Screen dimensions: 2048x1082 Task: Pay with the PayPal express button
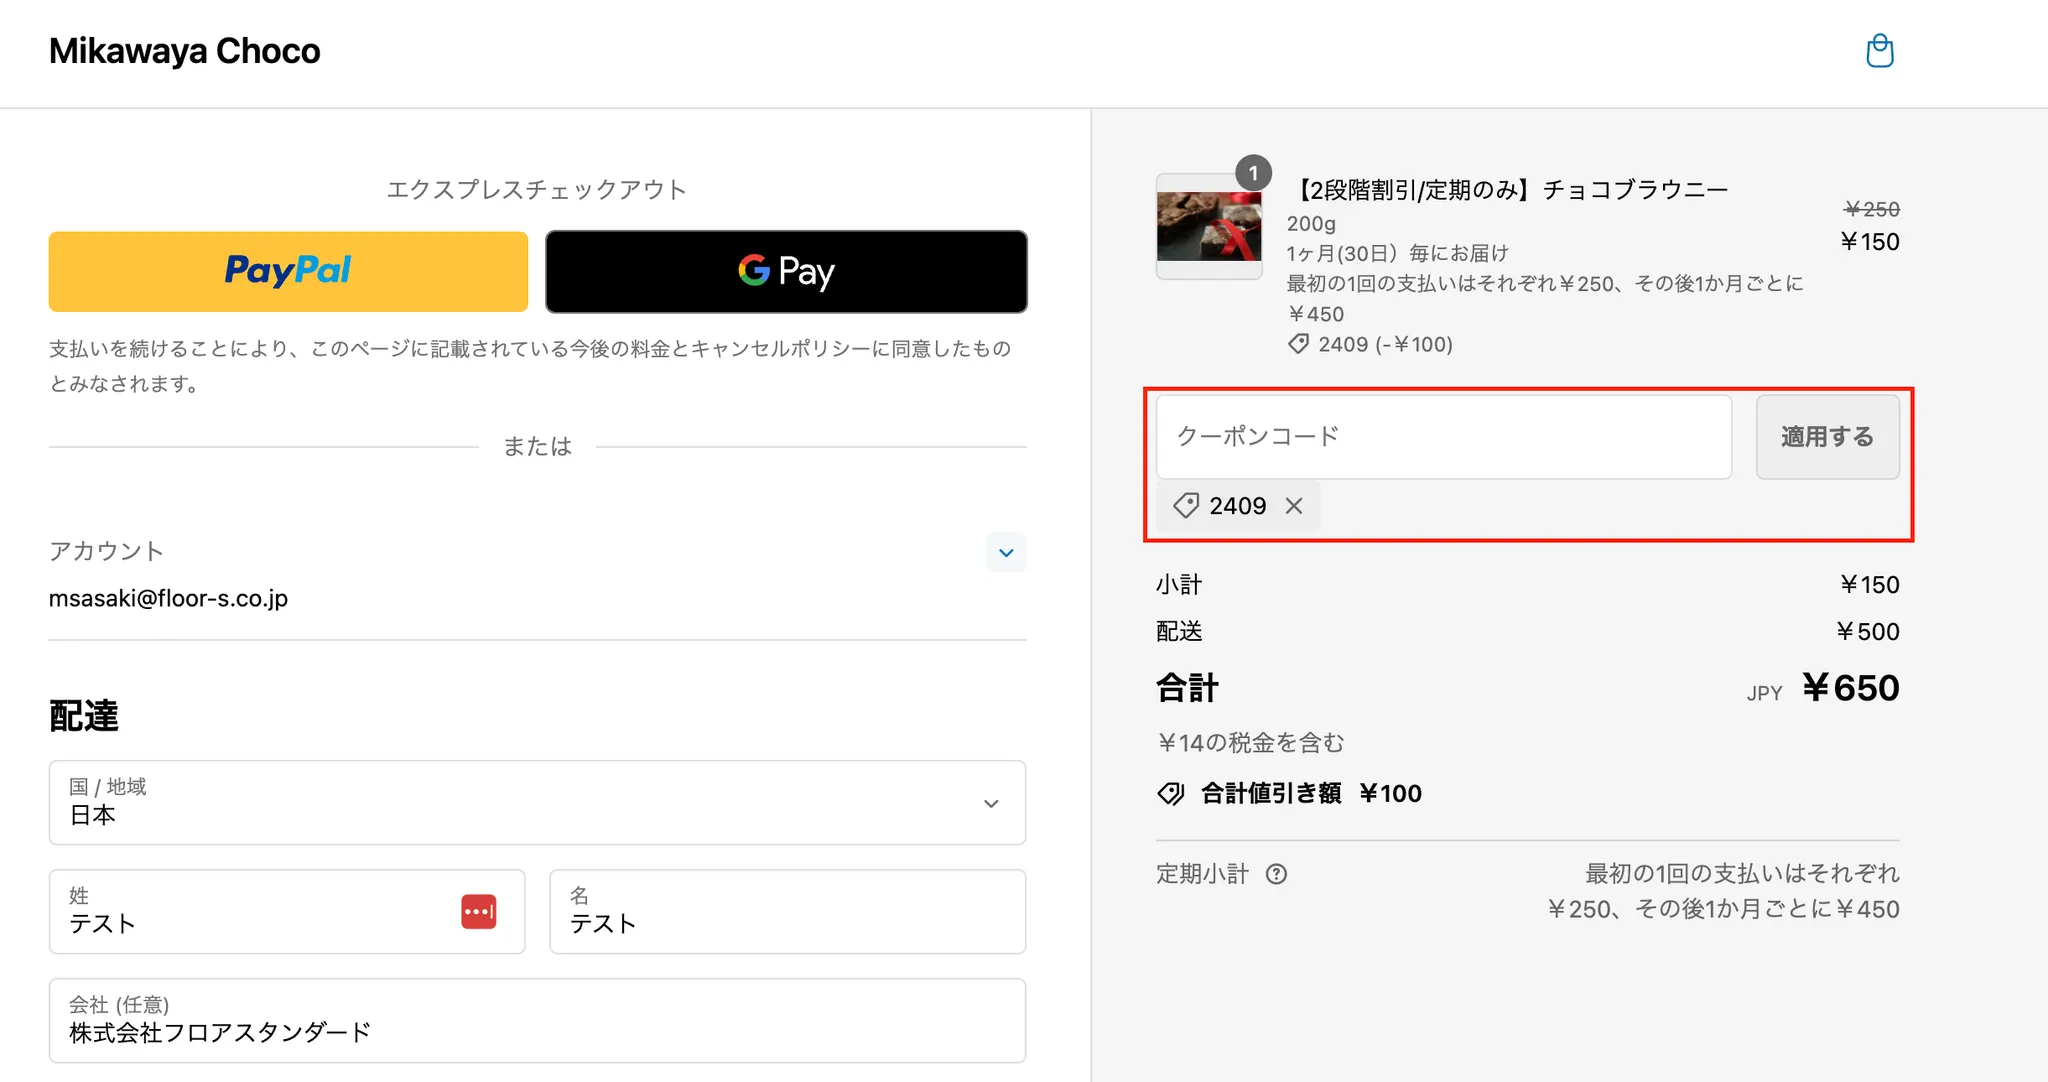tap(288, 271)
